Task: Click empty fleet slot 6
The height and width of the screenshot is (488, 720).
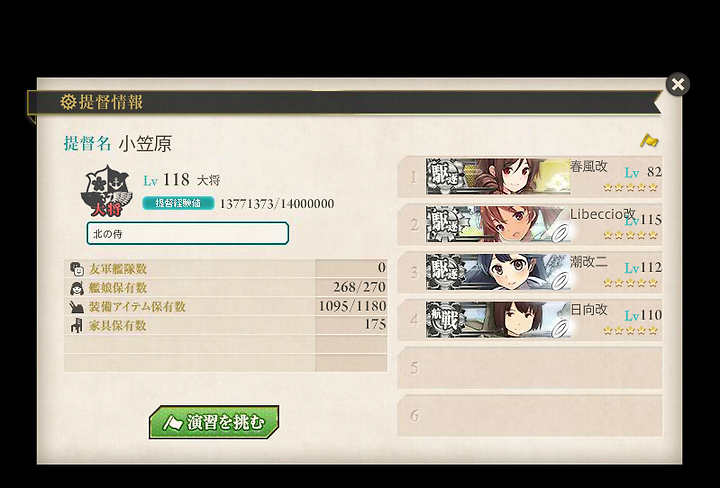Action: (x=530, y=415)
